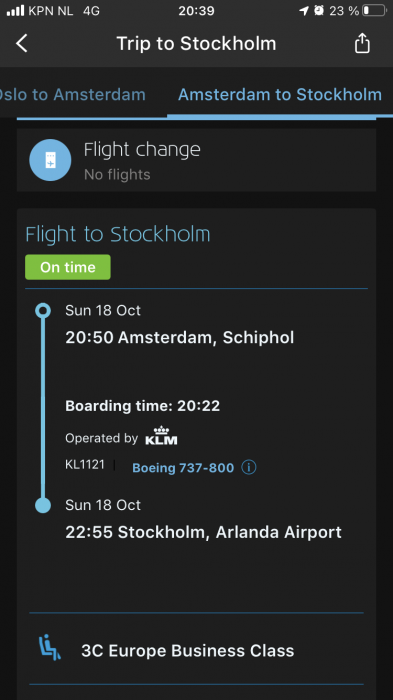Image resolution: width=393 pixels, height=700 pixels.
Task: Tap the alarm clock status icon
Action: tap(319, 10)
